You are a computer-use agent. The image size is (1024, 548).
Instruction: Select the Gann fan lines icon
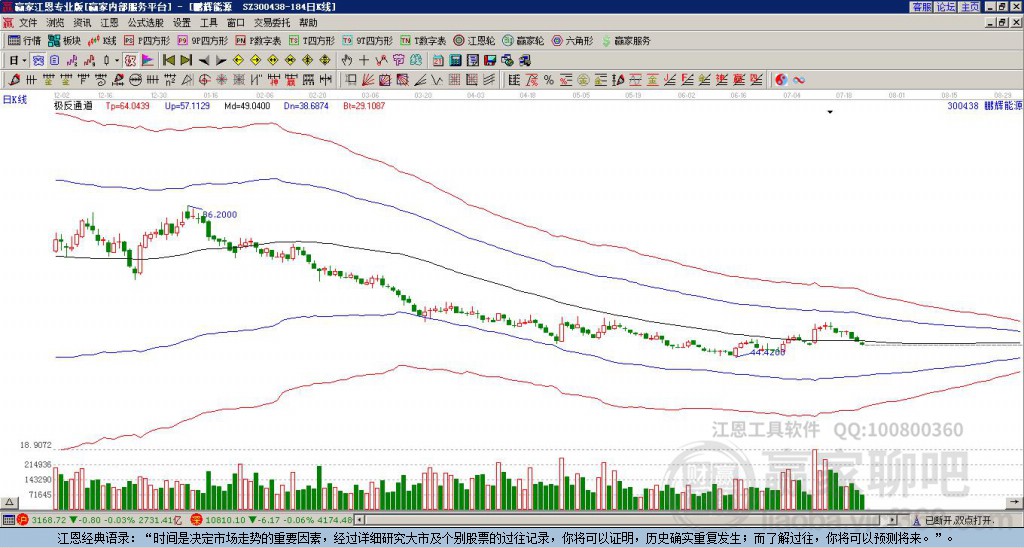coord(368,80)
